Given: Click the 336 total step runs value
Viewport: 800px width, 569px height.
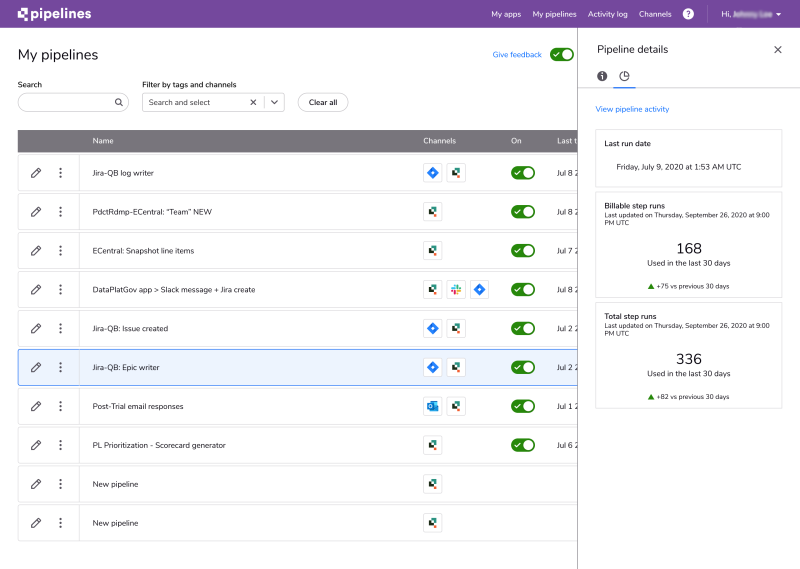Looking at the screenshot, I should [x=689, y=359].
